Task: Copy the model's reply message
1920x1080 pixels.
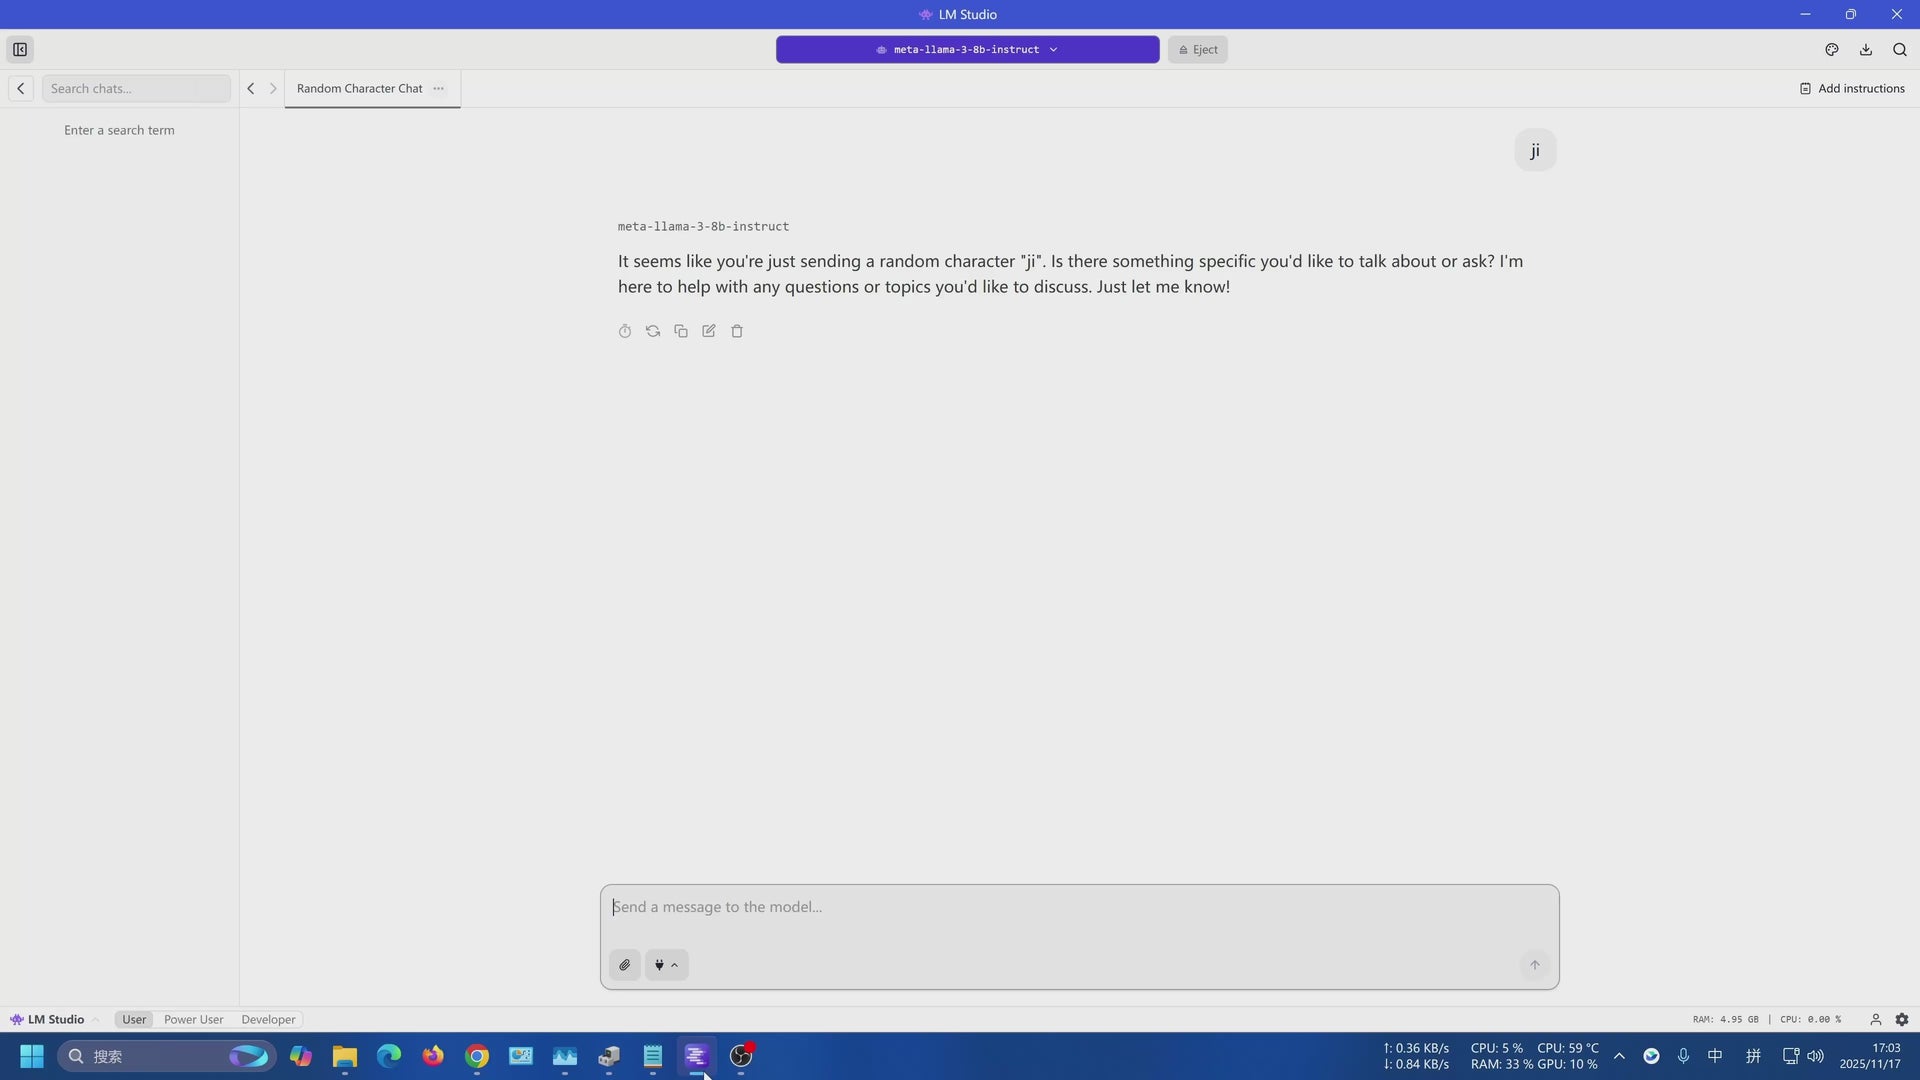Action: point(681,331)
